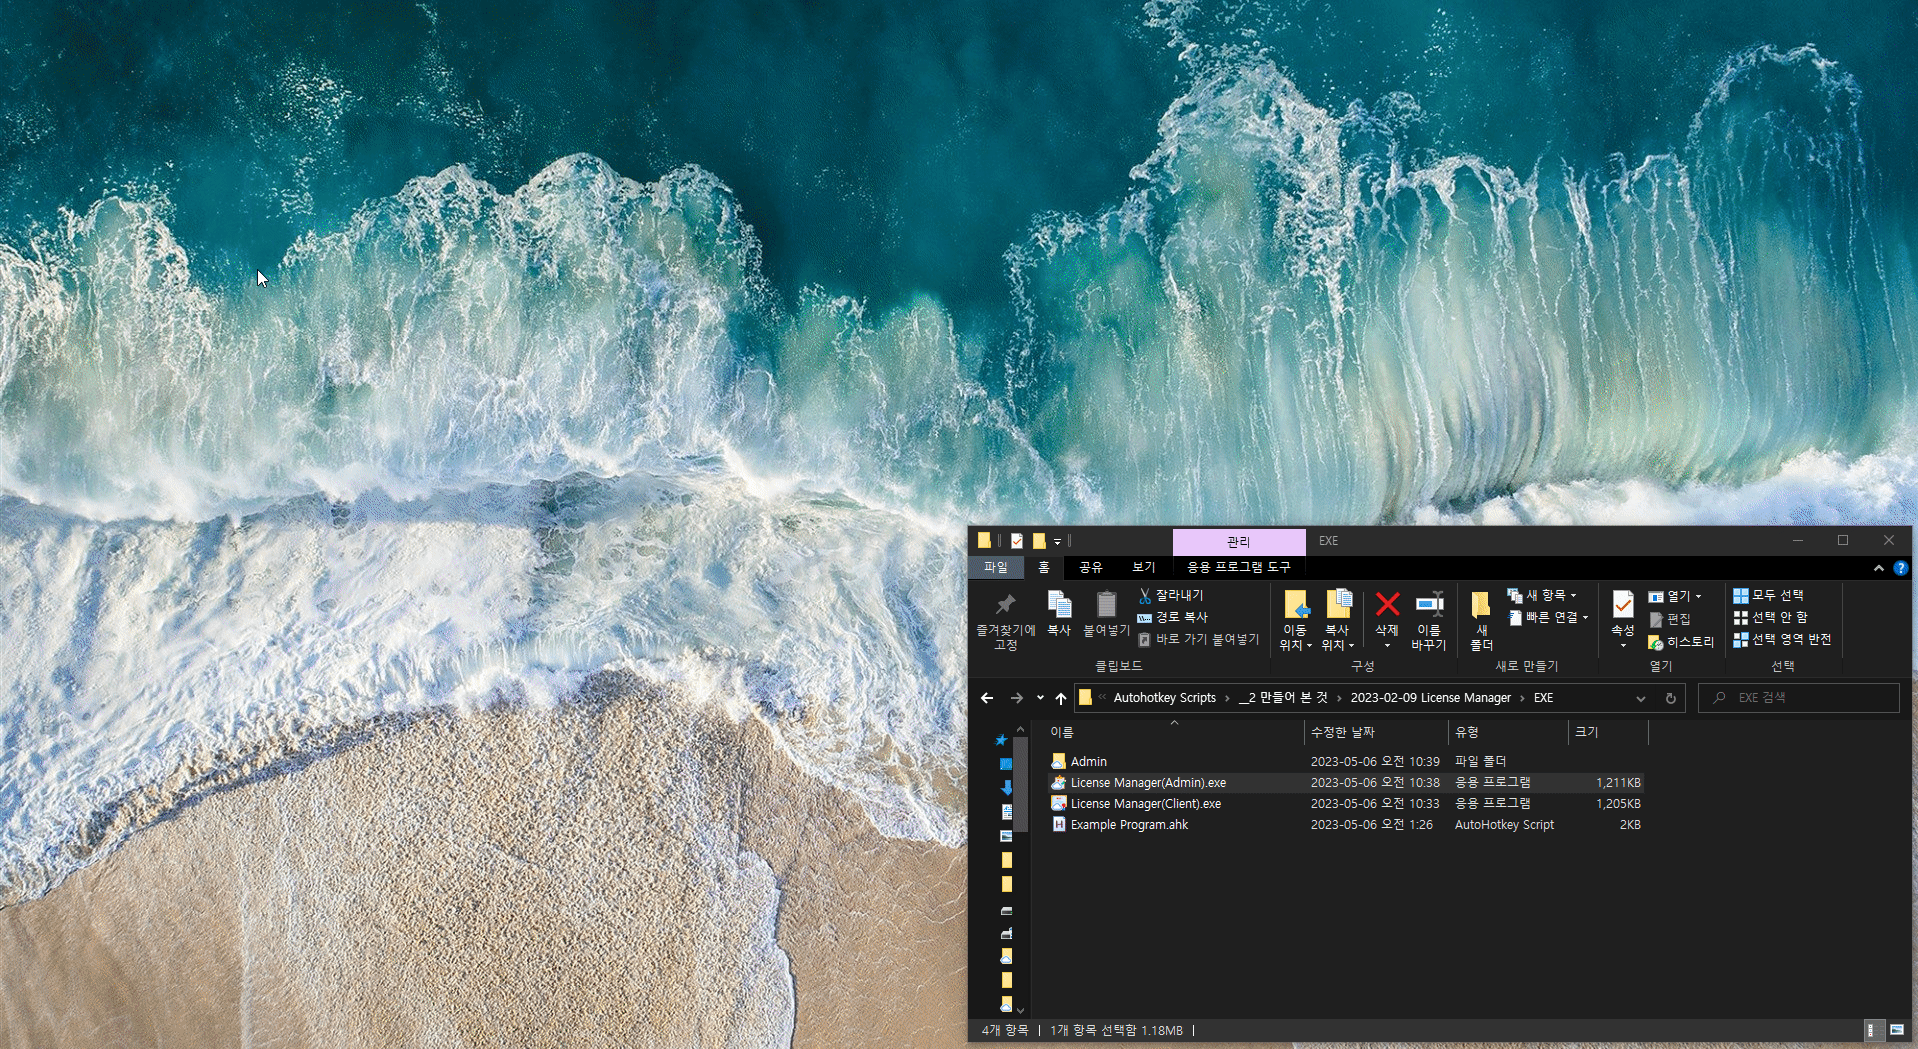Click the AutoHotkey Script type cell

click(1504, 825)
